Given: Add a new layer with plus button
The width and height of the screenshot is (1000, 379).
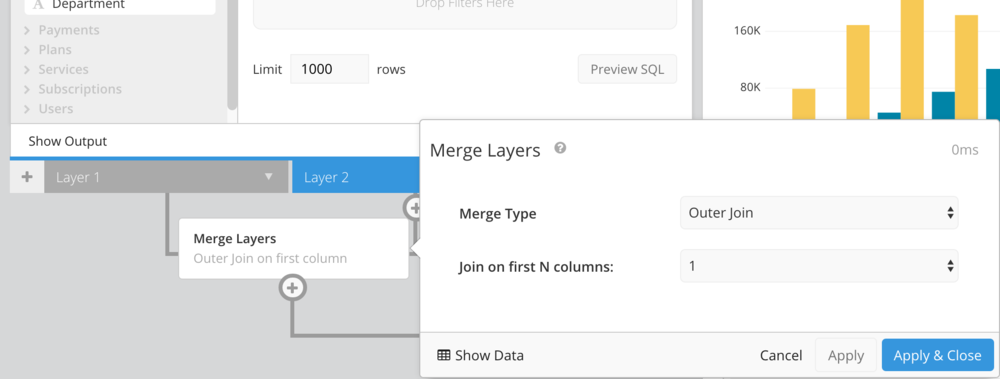Looking at the screenshot, I should [27, 177].
